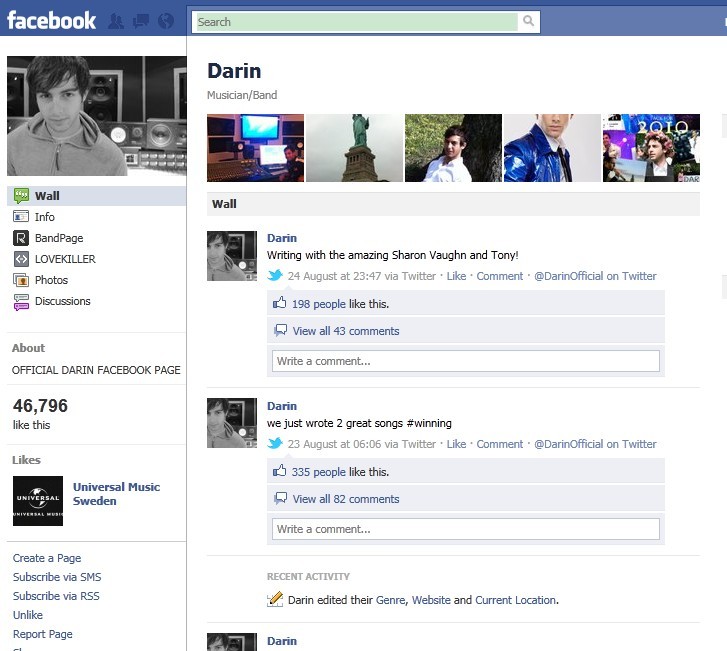The width and height of the screenshot is (727, 651).
Task: Write a comment on Sharon Vaughn post
Action: pyautogui.click(x=466, y=361)
